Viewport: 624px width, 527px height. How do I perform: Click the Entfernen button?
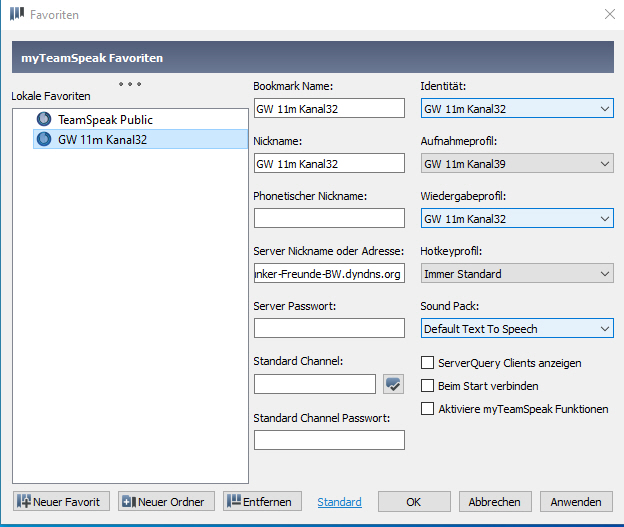click(262, 502)
